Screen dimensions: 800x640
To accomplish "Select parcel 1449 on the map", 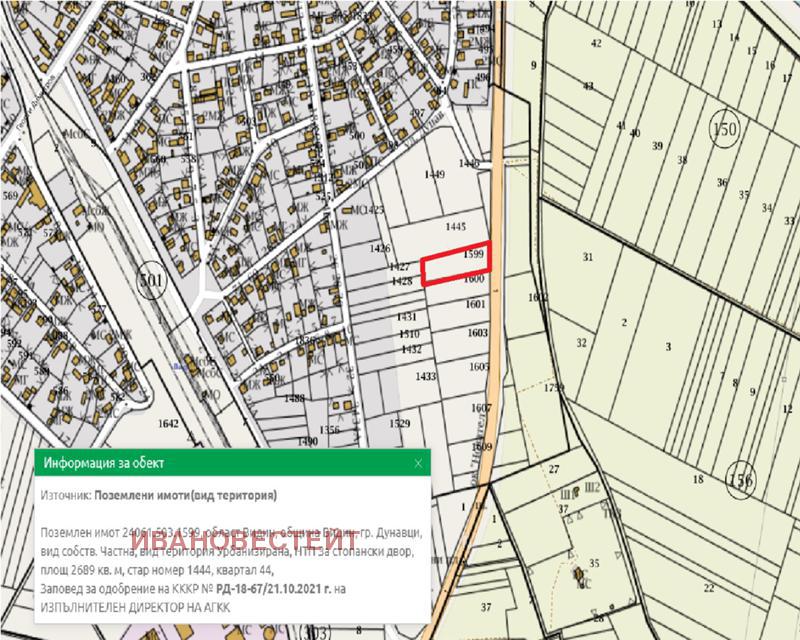I will 433,175.
